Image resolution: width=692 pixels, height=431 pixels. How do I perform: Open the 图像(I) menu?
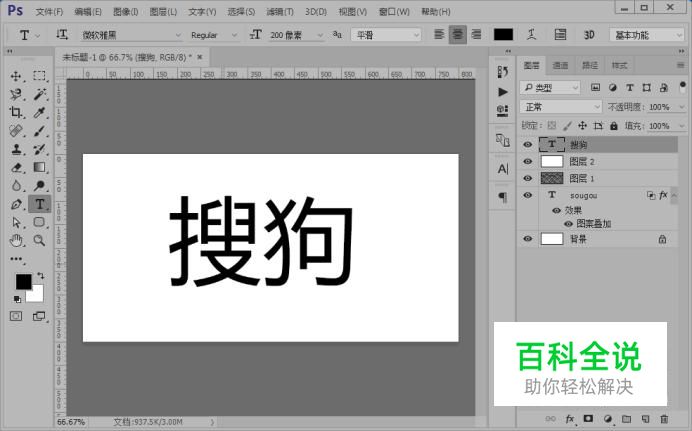click(126, 12)
